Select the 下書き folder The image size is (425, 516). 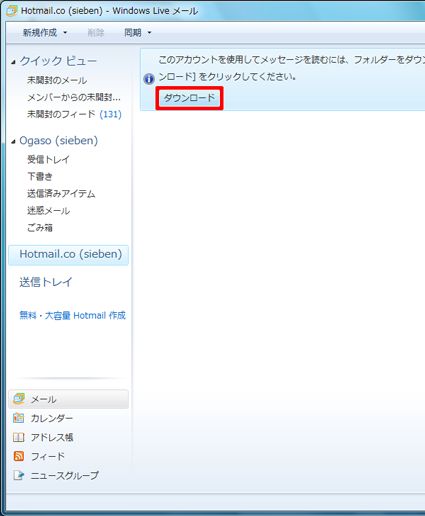tap(40, 176)
